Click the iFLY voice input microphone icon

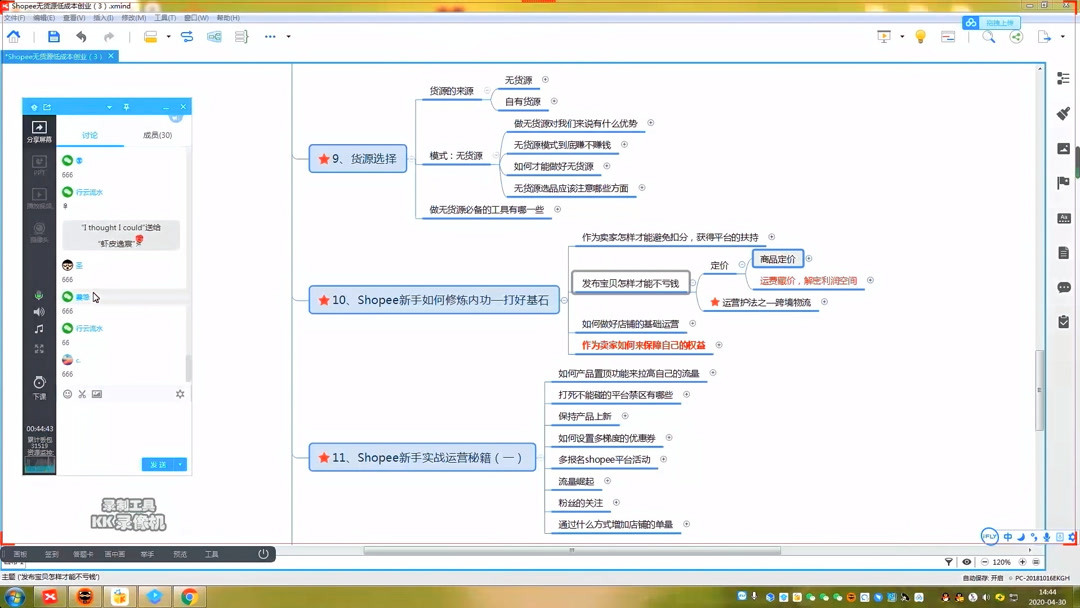pos(1047,537)
